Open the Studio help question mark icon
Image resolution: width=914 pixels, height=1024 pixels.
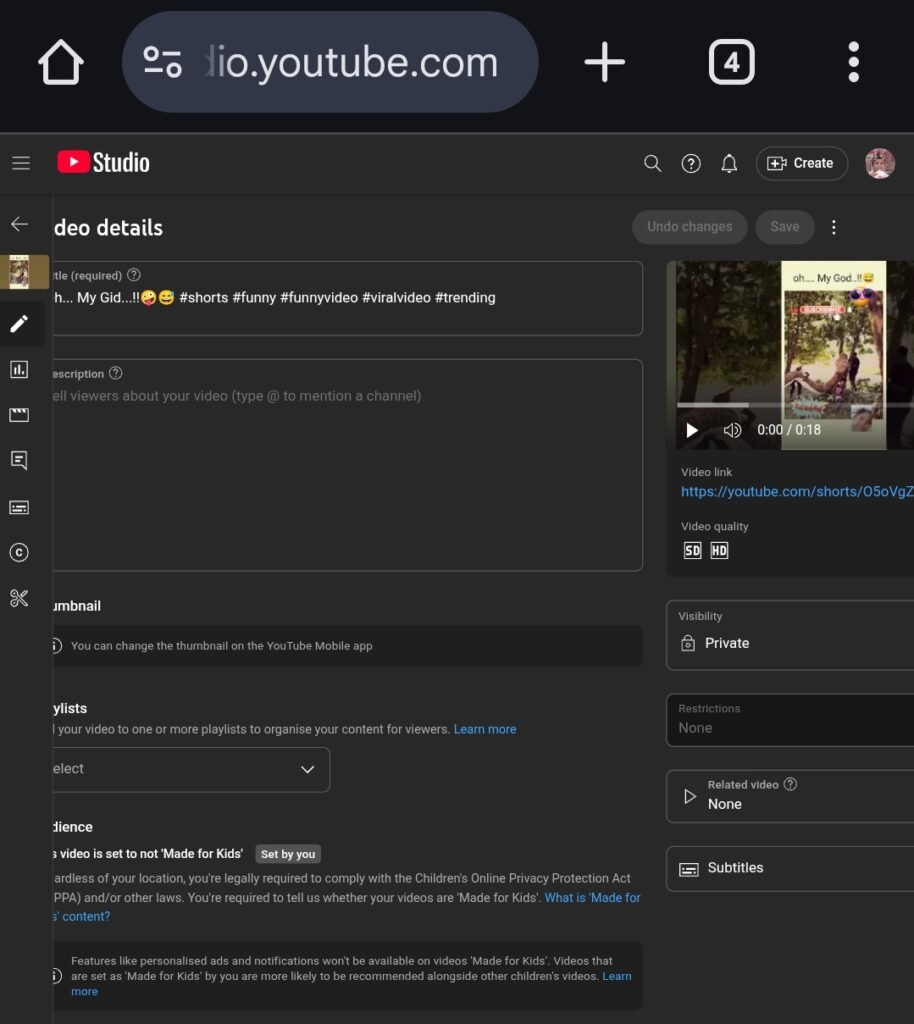[690, 163]
